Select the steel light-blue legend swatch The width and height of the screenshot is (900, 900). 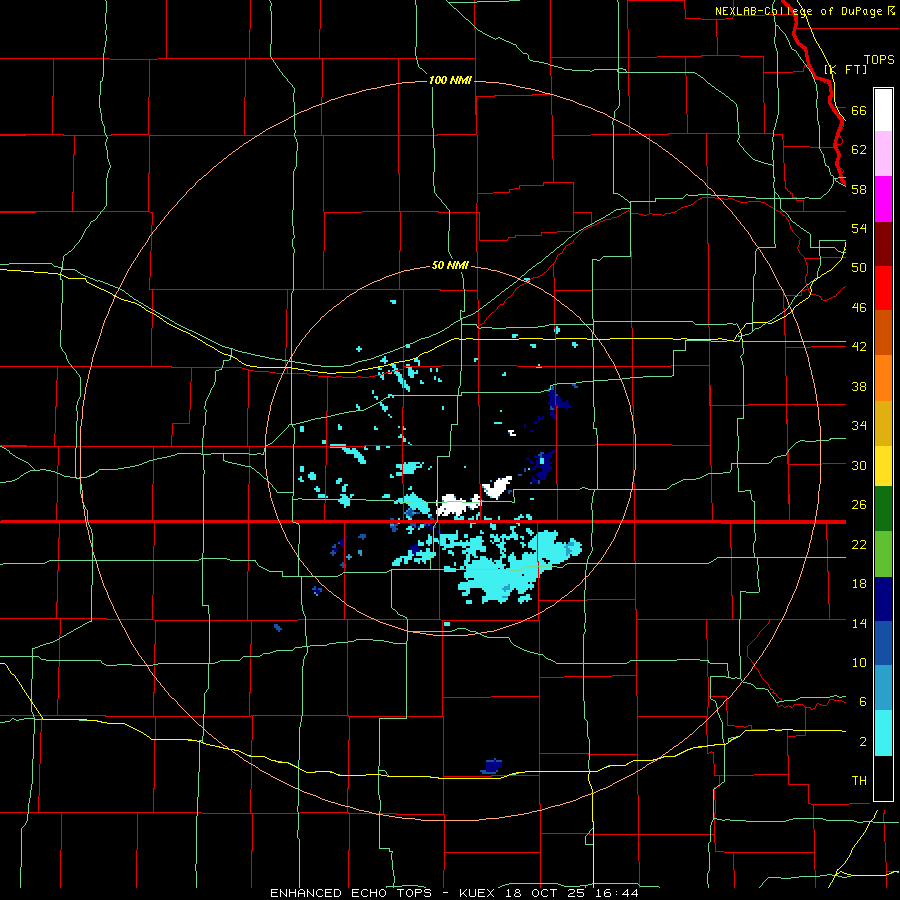tap(883, 688)
